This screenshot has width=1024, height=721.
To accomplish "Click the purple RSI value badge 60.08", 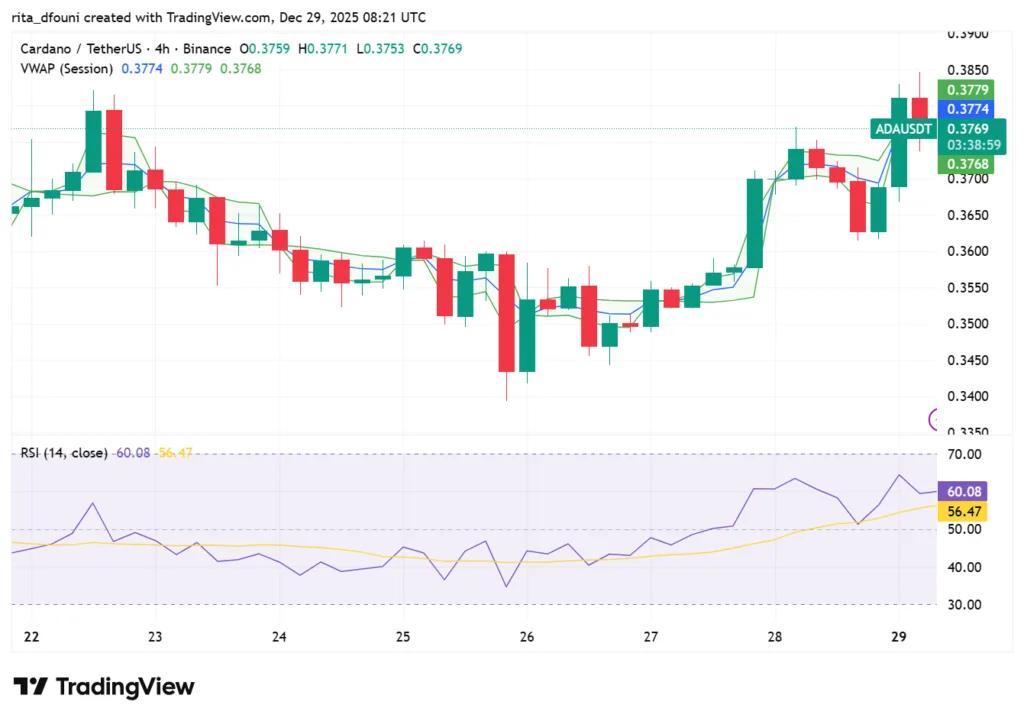I will [963, 491].
